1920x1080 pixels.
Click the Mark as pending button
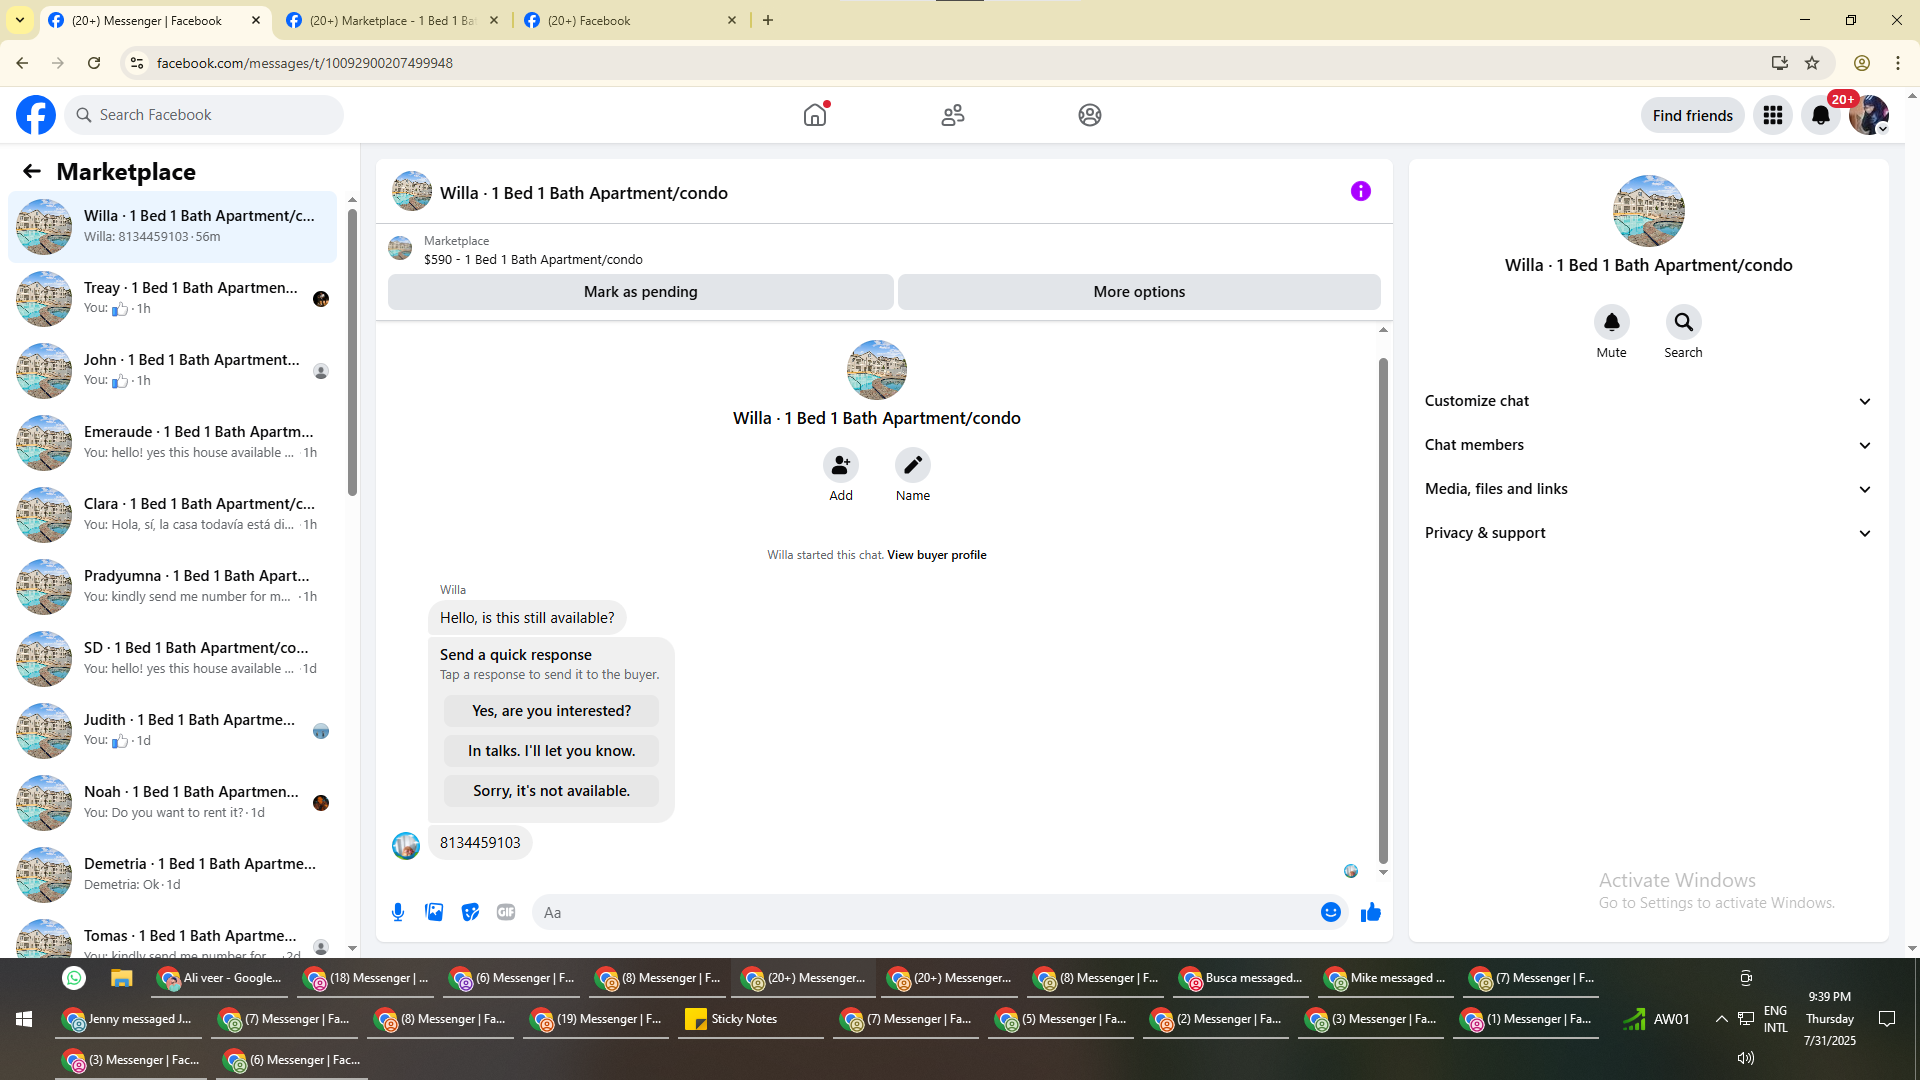click(x=640, y=292)
